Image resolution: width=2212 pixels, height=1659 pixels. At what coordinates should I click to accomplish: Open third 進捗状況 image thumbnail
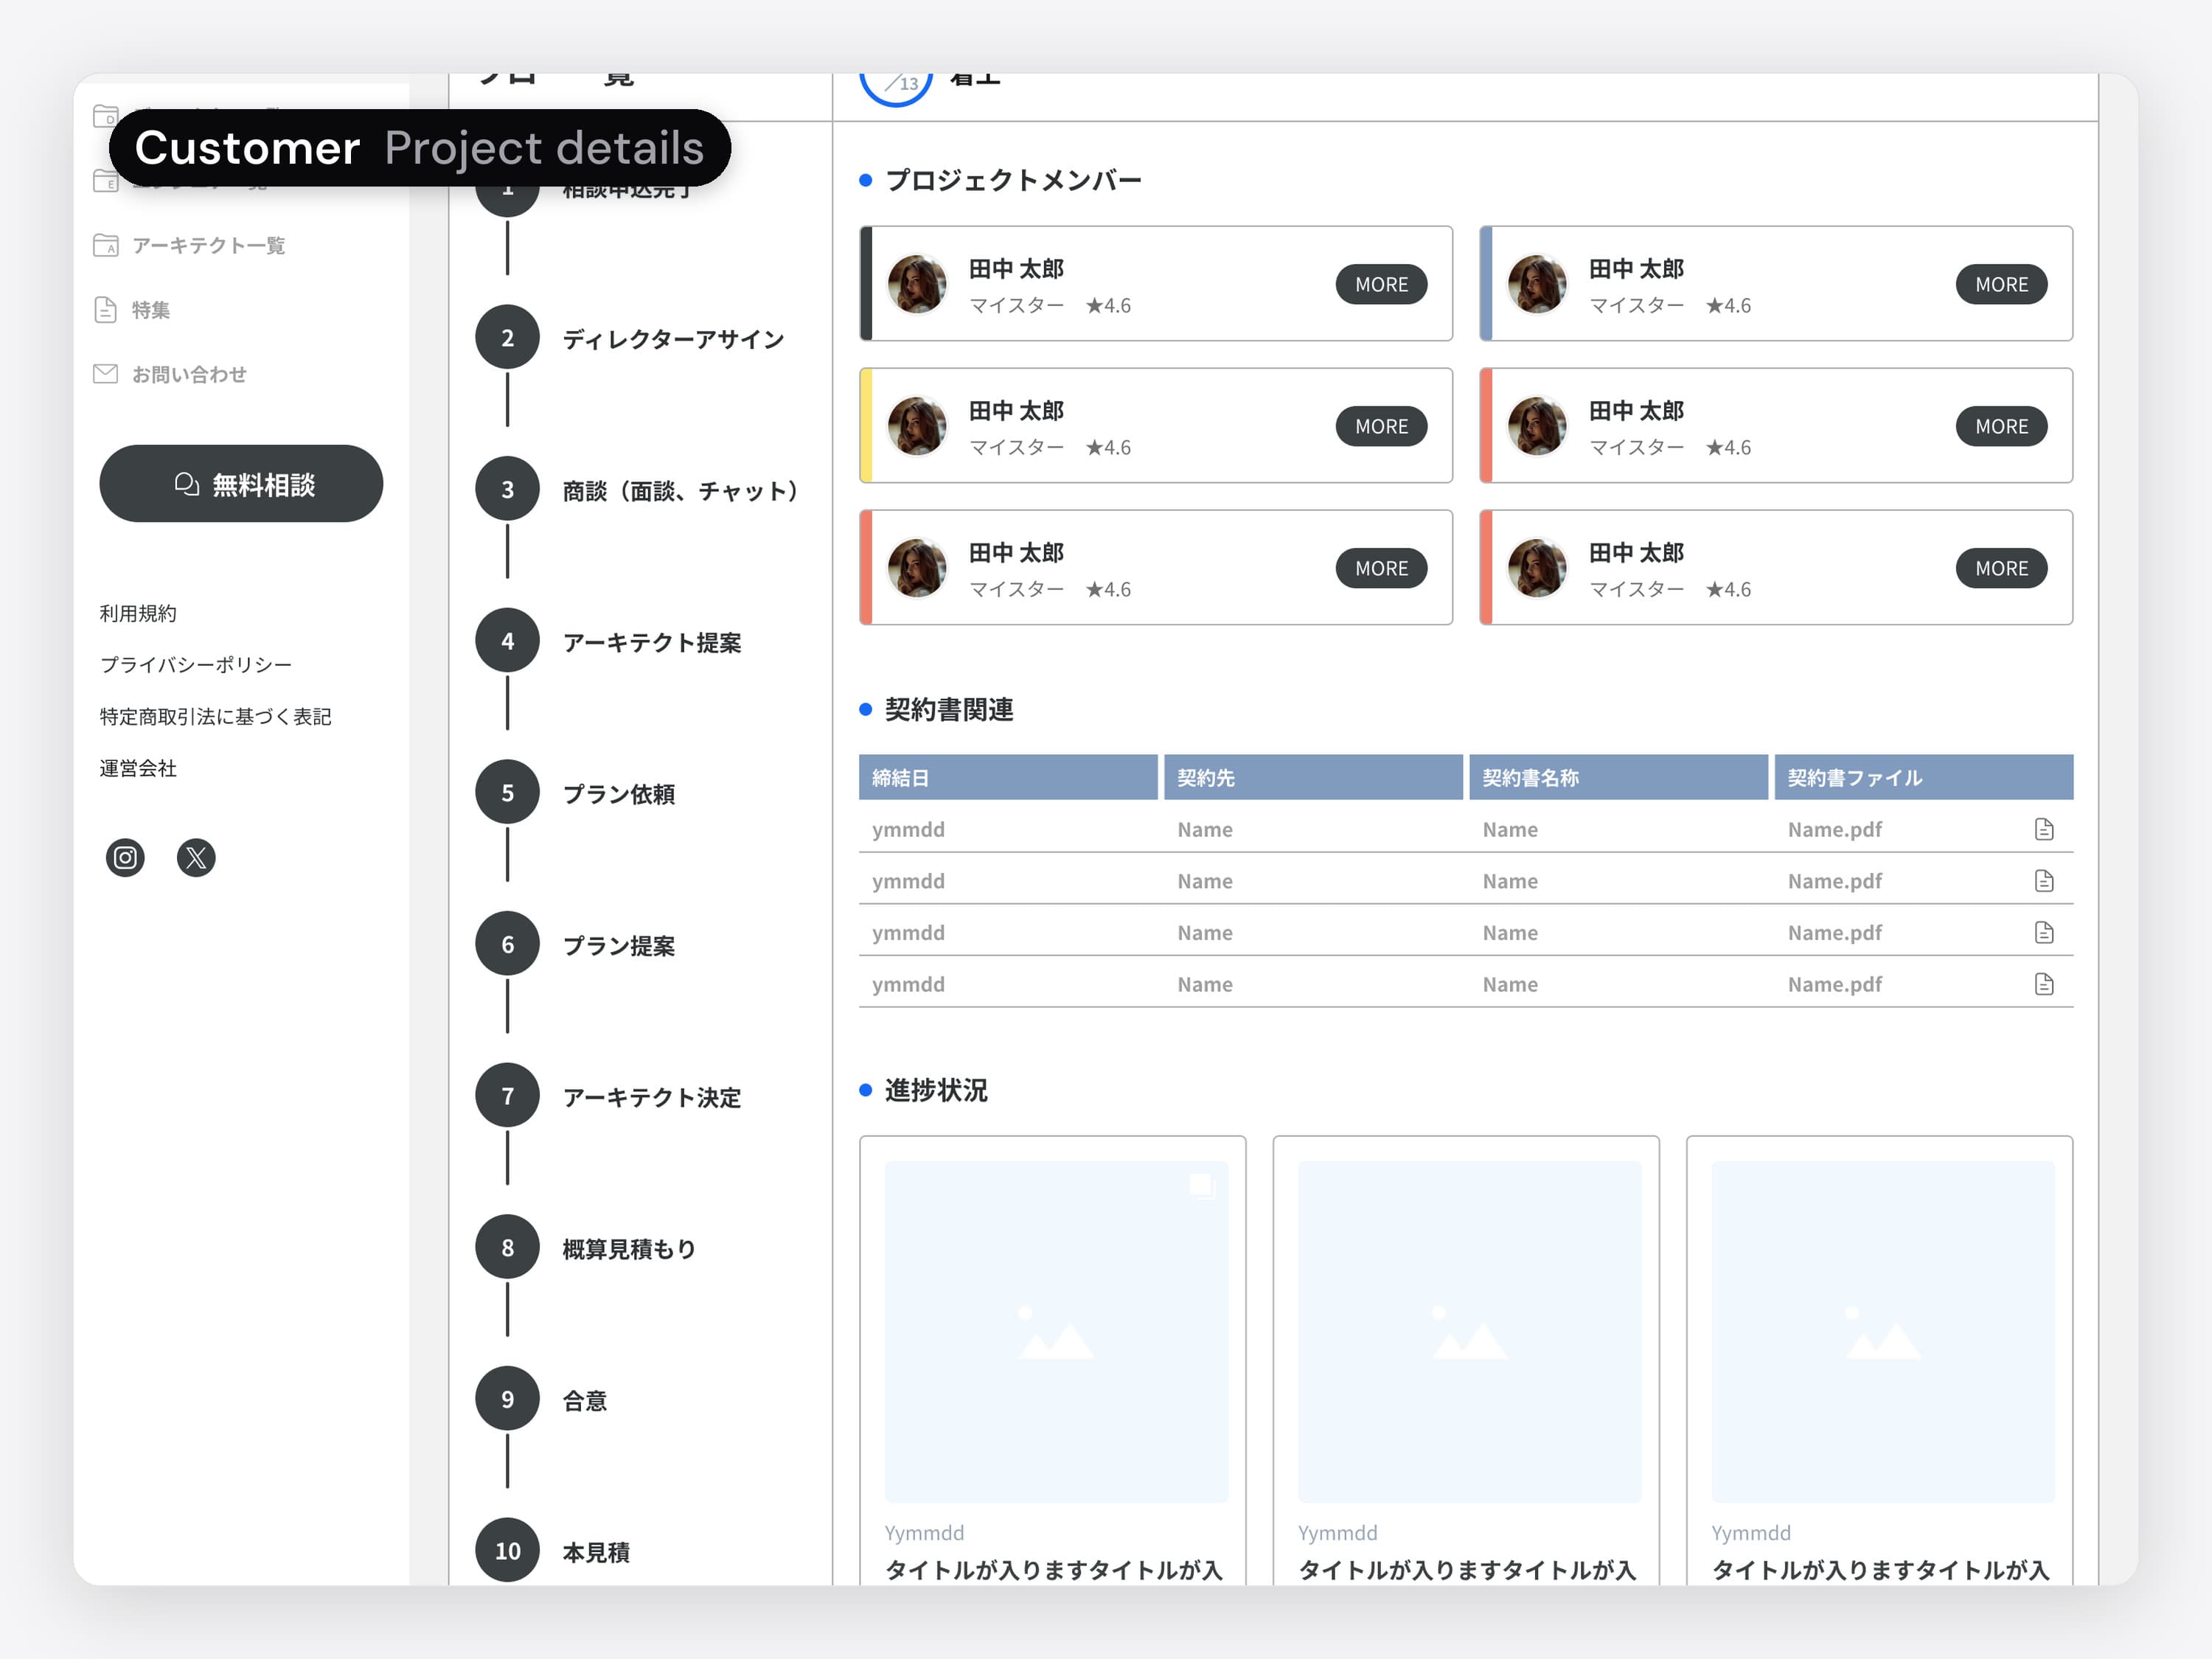tap(1883, 1331)
